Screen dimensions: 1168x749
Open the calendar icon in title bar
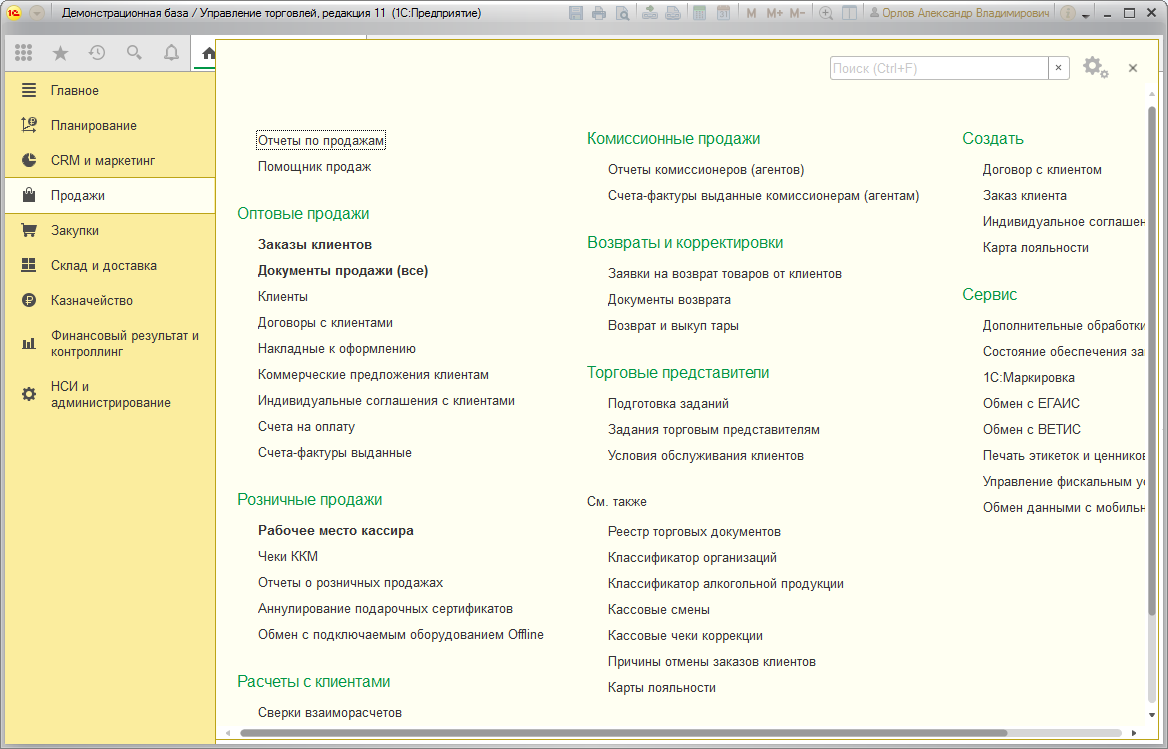coord(723,13)
